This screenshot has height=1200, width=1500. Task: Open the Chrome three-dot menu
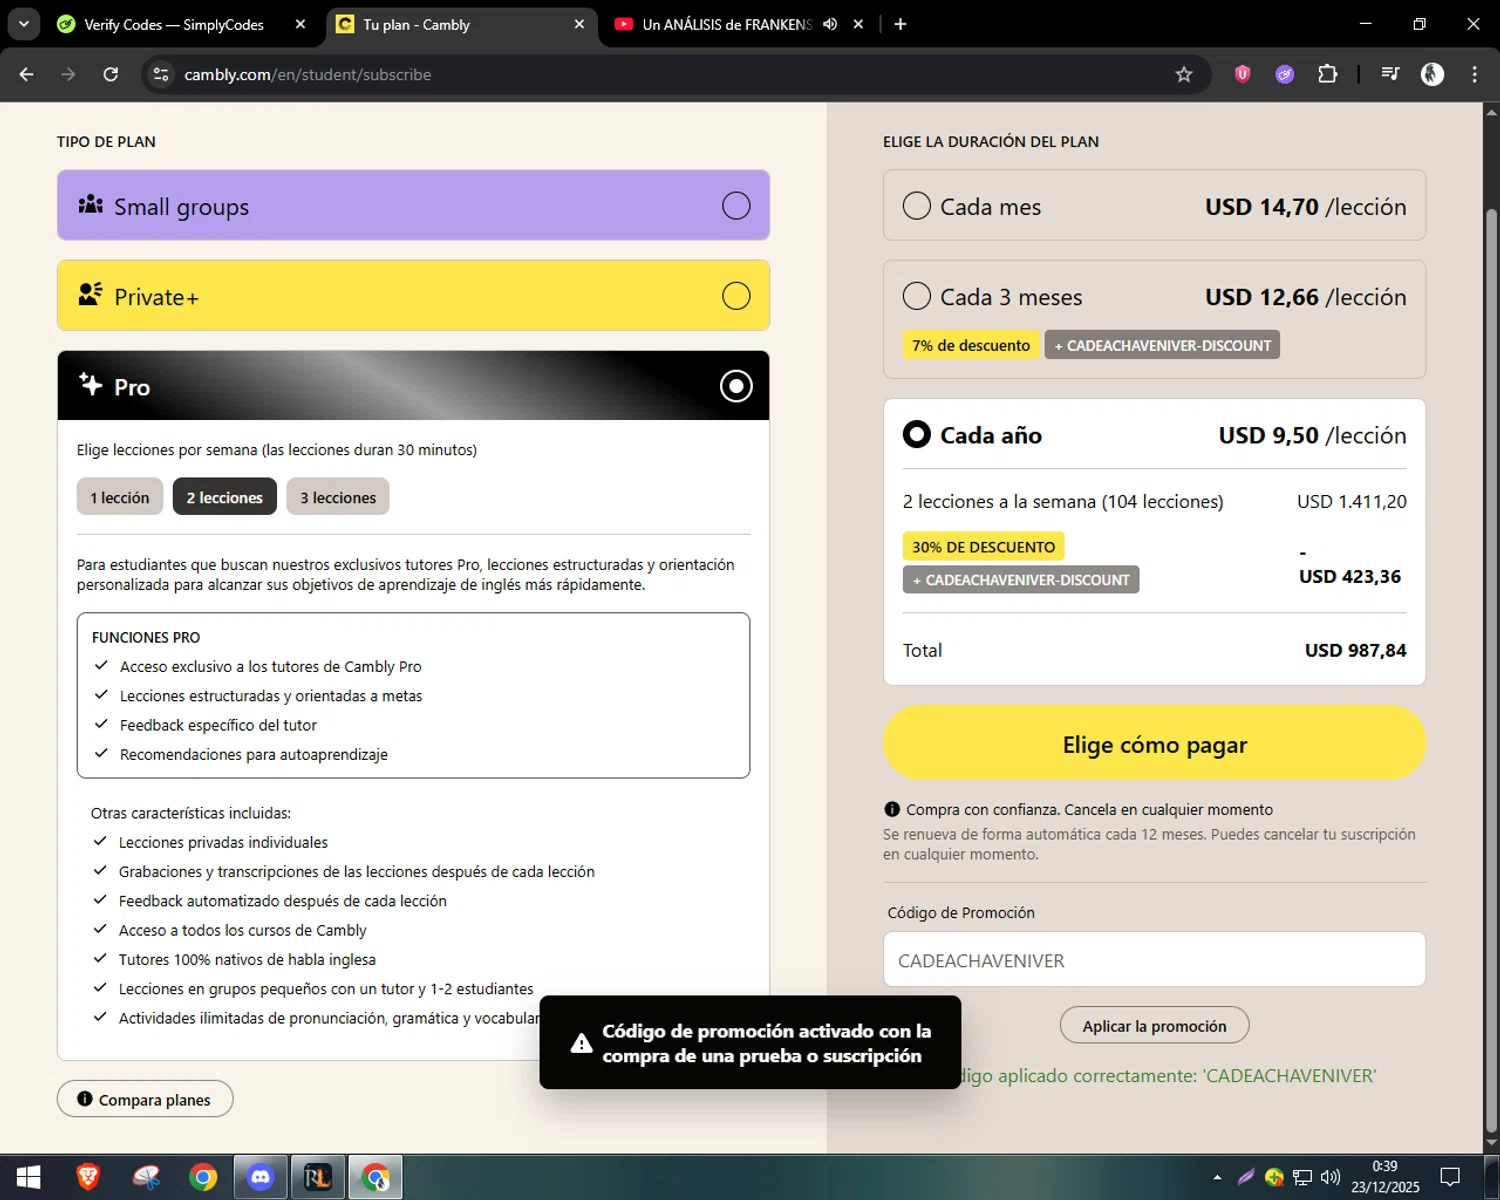pos(1474,74)
